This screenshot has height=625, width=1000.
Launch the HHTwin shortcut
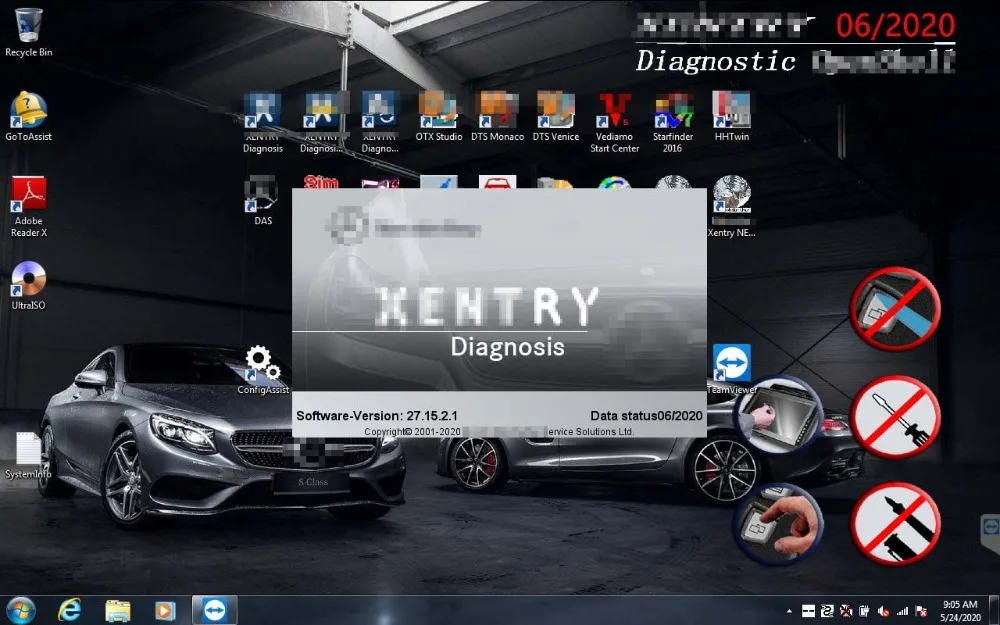tap(732, 116)
